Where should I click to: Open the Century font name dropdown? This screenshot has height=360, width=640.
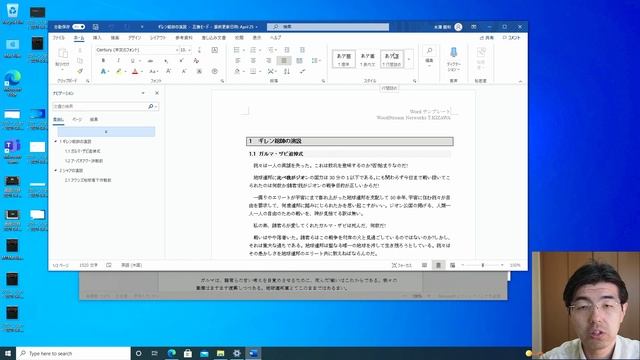tap(177, 50)
